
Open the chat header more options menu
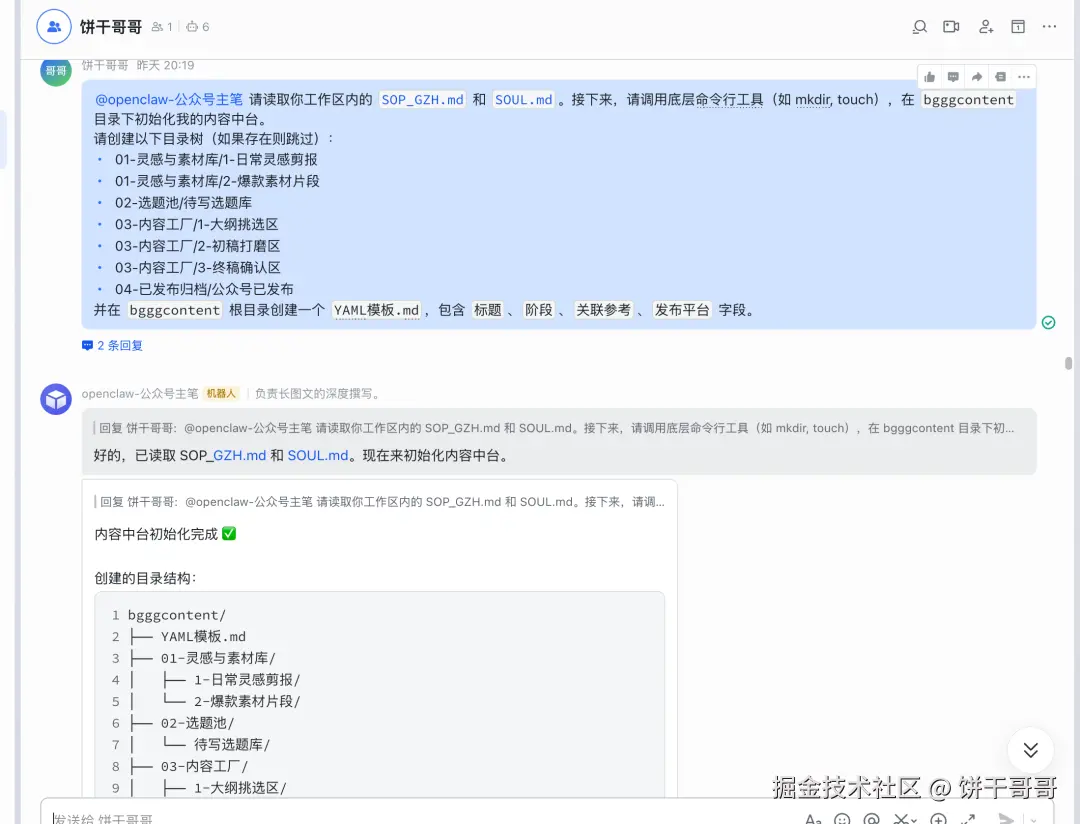(1049, 26)
